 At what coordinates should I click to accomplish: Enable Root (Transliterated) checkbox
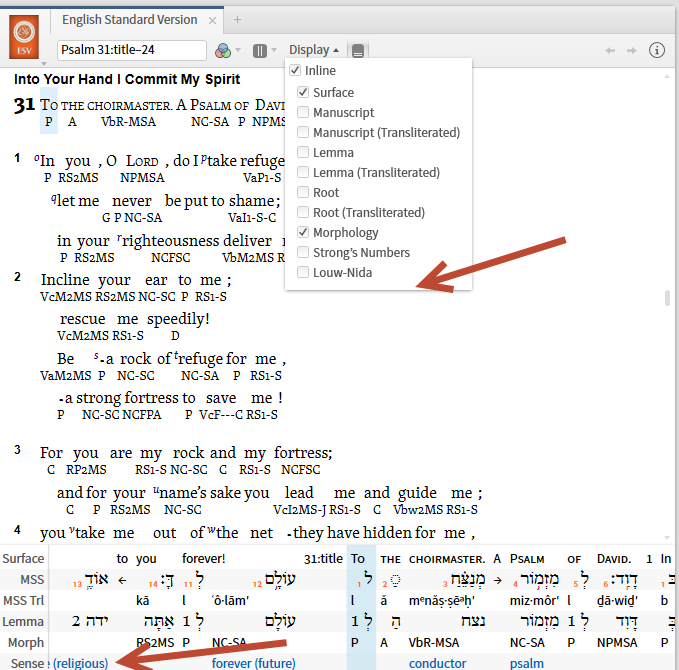[303, 212]
